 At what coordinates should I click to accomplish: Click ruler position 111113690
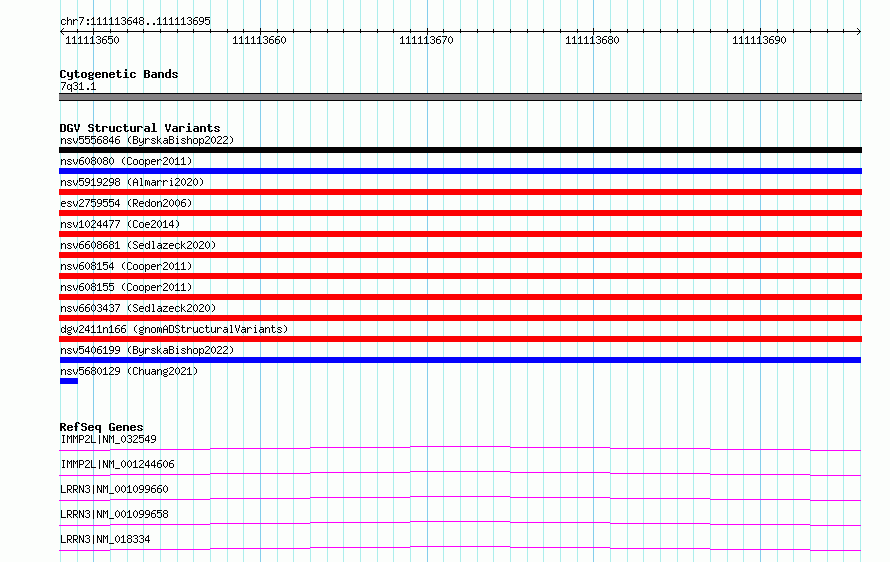point(759,40)
